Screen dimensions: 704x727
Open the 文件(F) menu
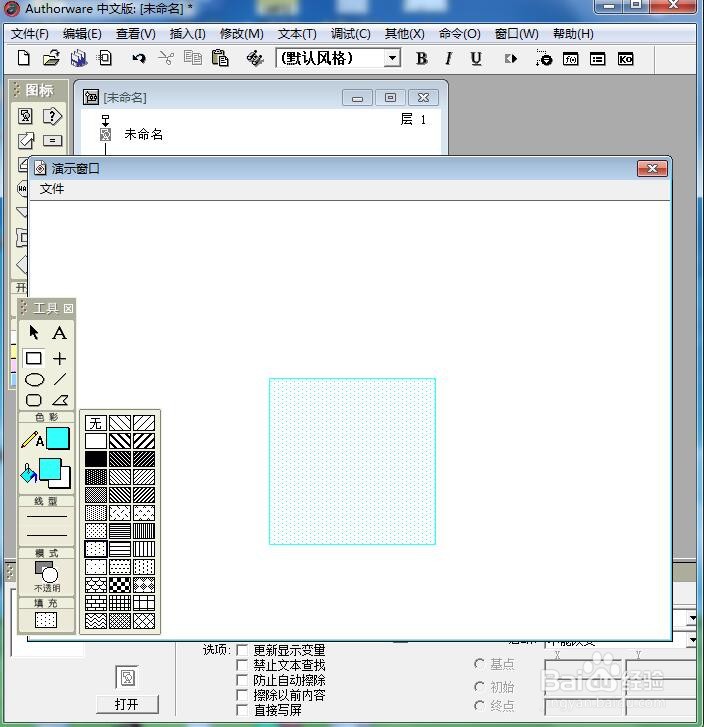click(x=30, y=34)
